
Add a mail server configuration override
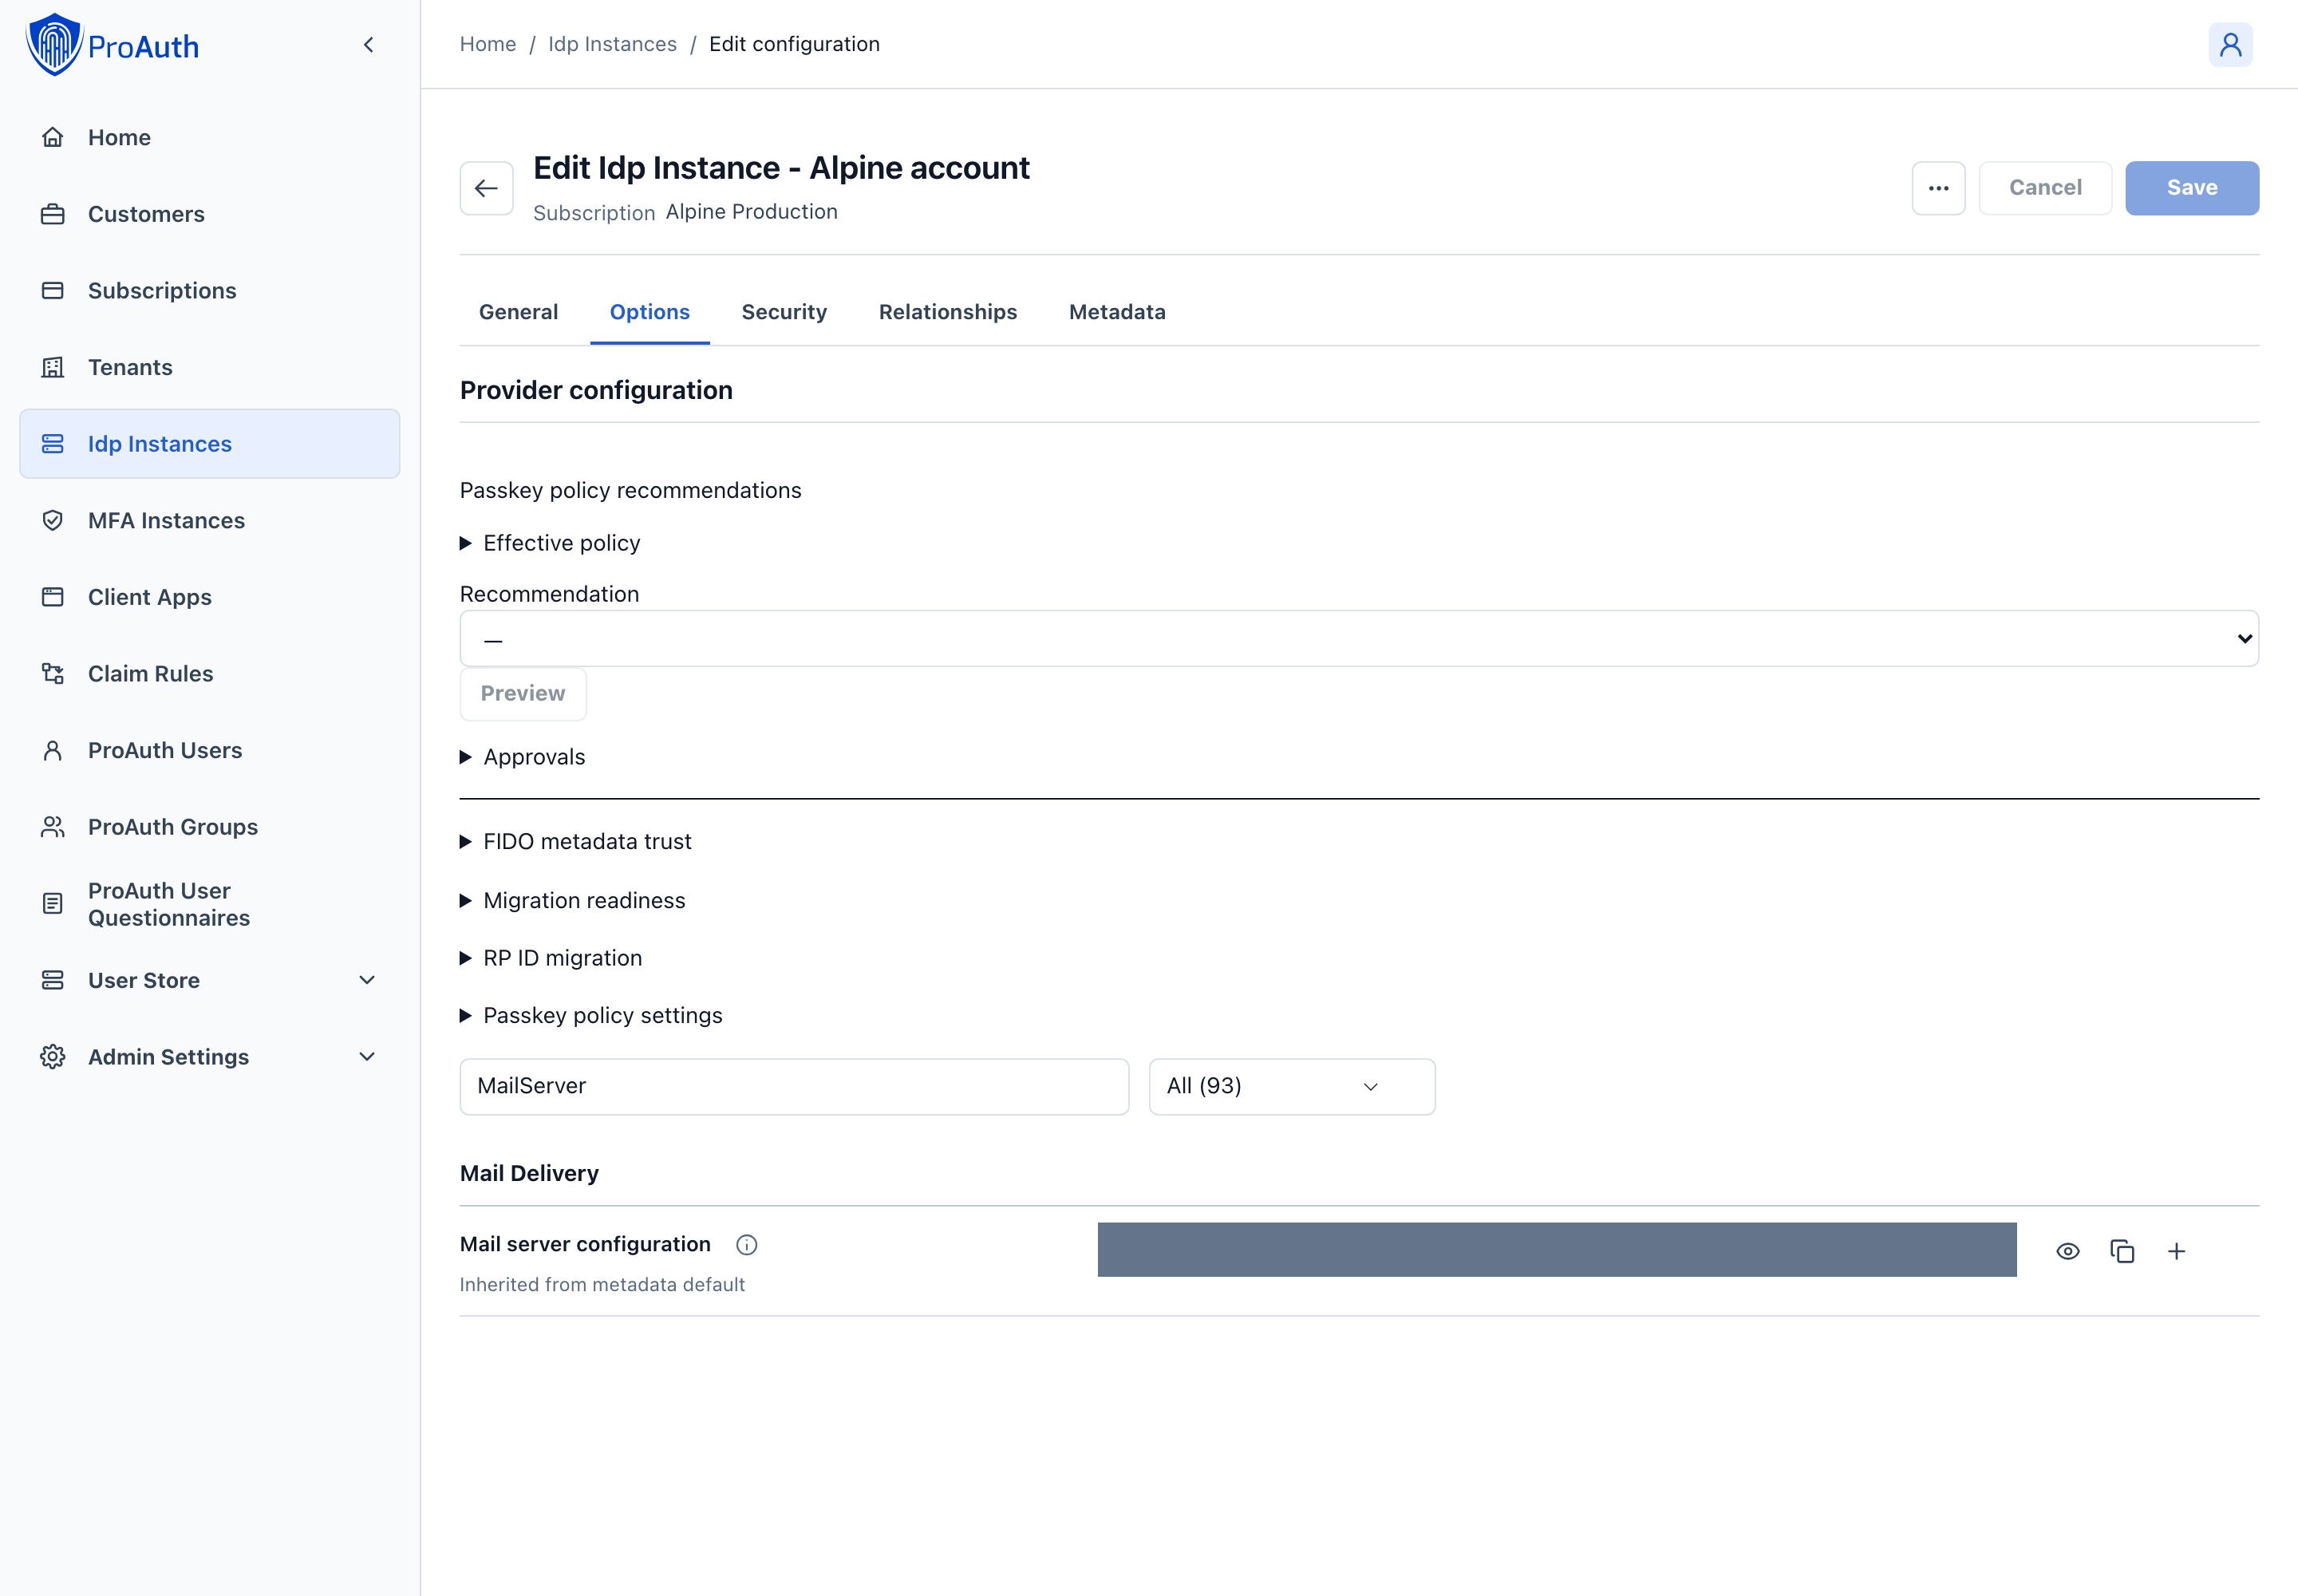coord(2176,1251)
